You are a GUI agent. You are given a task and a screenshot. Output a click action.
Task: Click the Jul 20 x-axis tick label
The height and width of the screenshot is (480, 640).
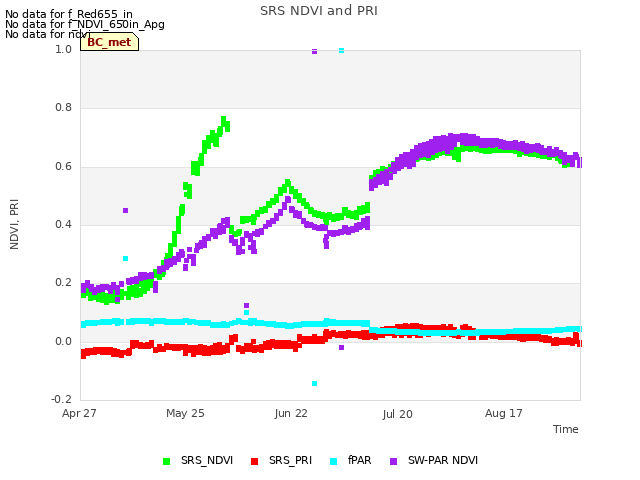(398, 414)
